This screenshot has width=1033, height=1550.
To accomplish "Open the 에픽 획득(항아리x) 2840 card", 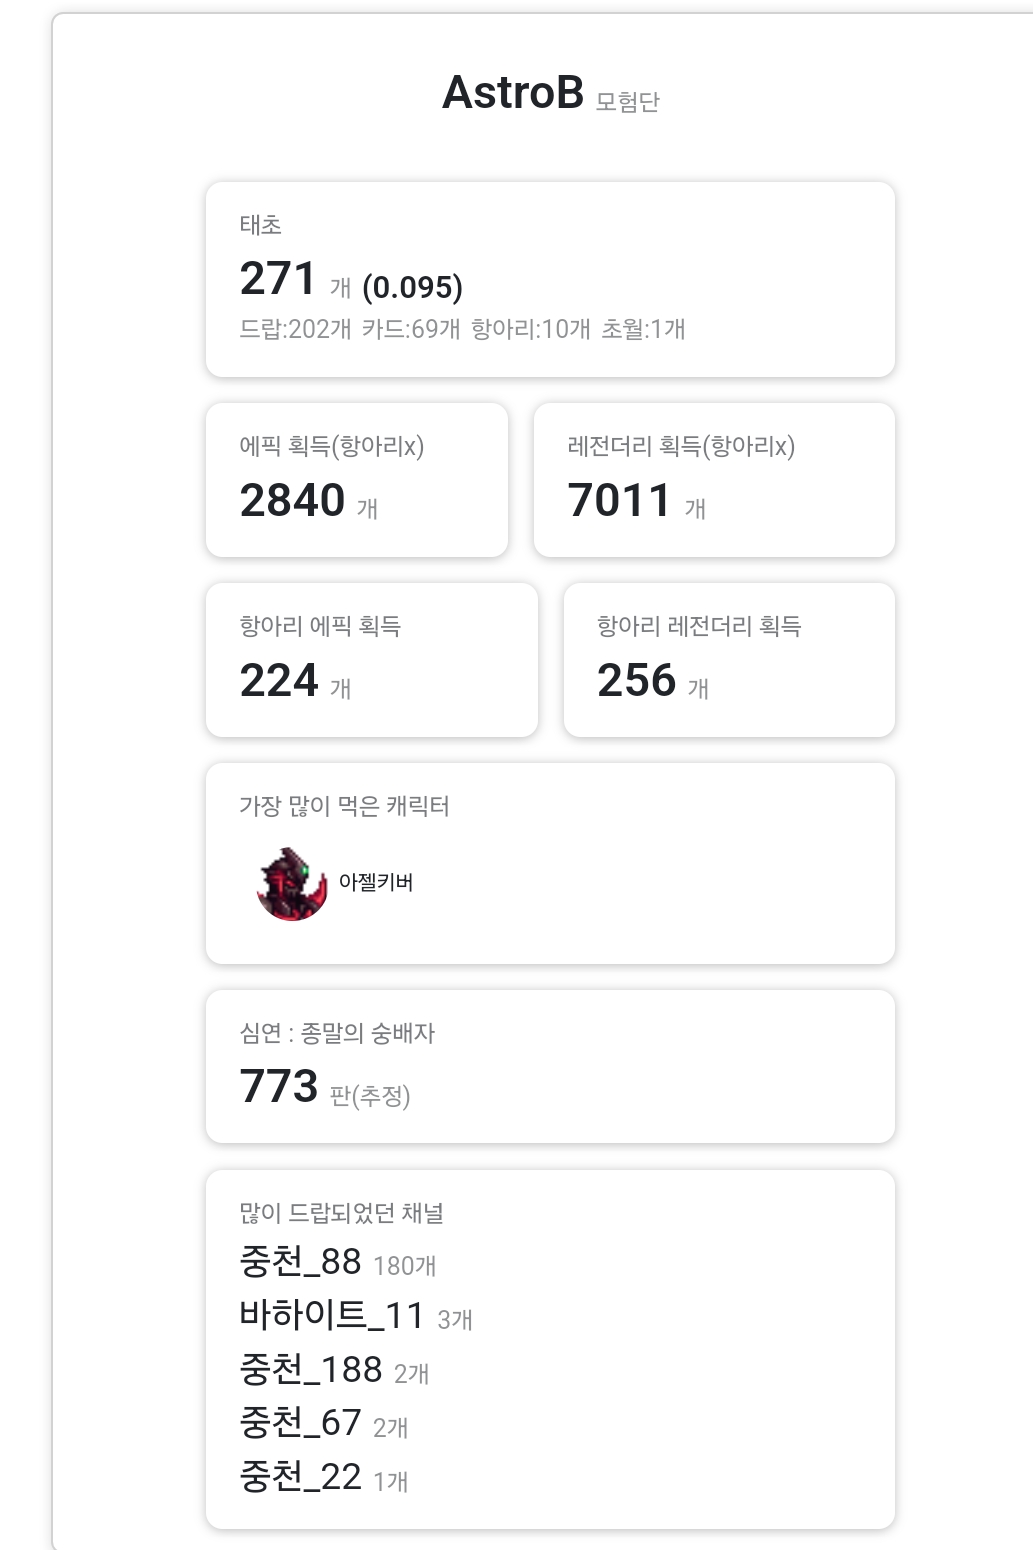I will [356, 480].
